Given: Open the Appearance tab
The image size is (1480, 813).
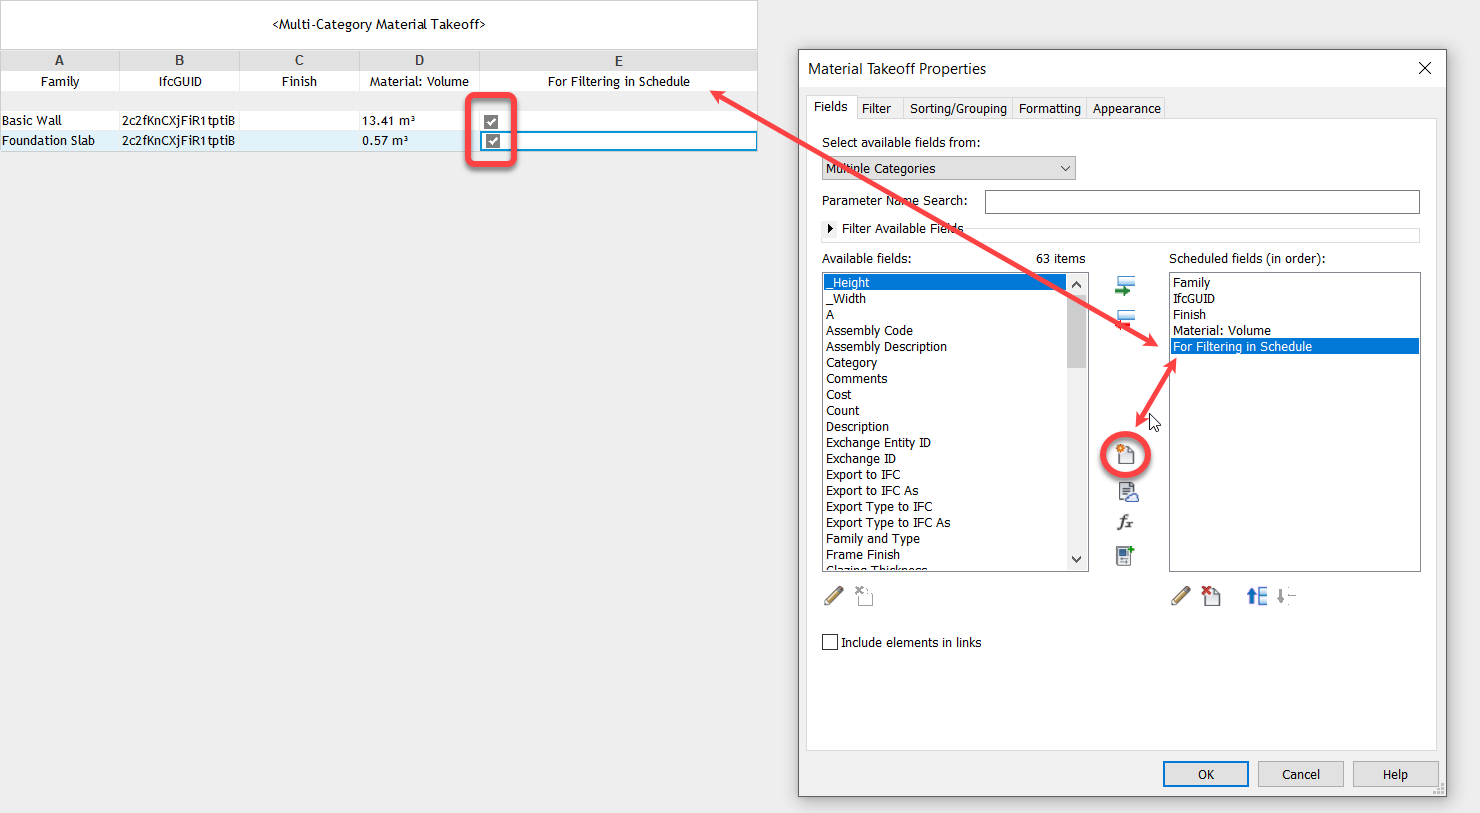Looking at the screenshot, I should [1125, 107].
